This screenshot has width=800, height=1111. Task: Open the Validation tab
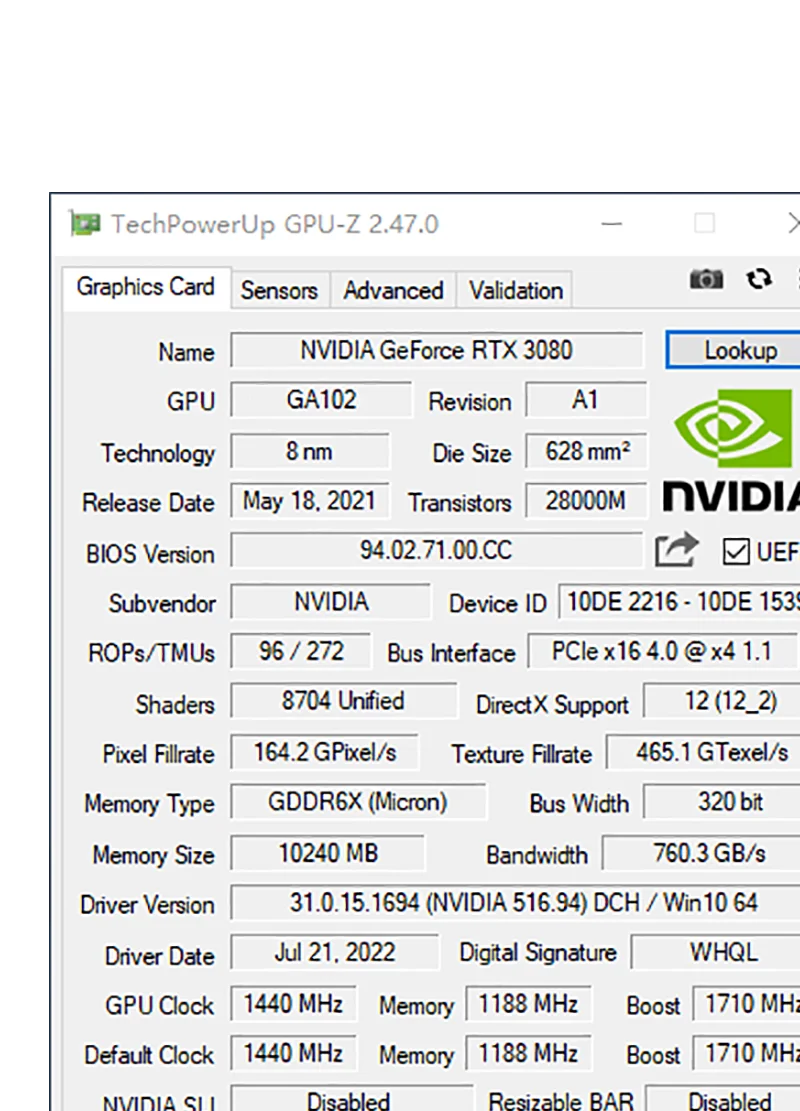click(x=516, y=291)
